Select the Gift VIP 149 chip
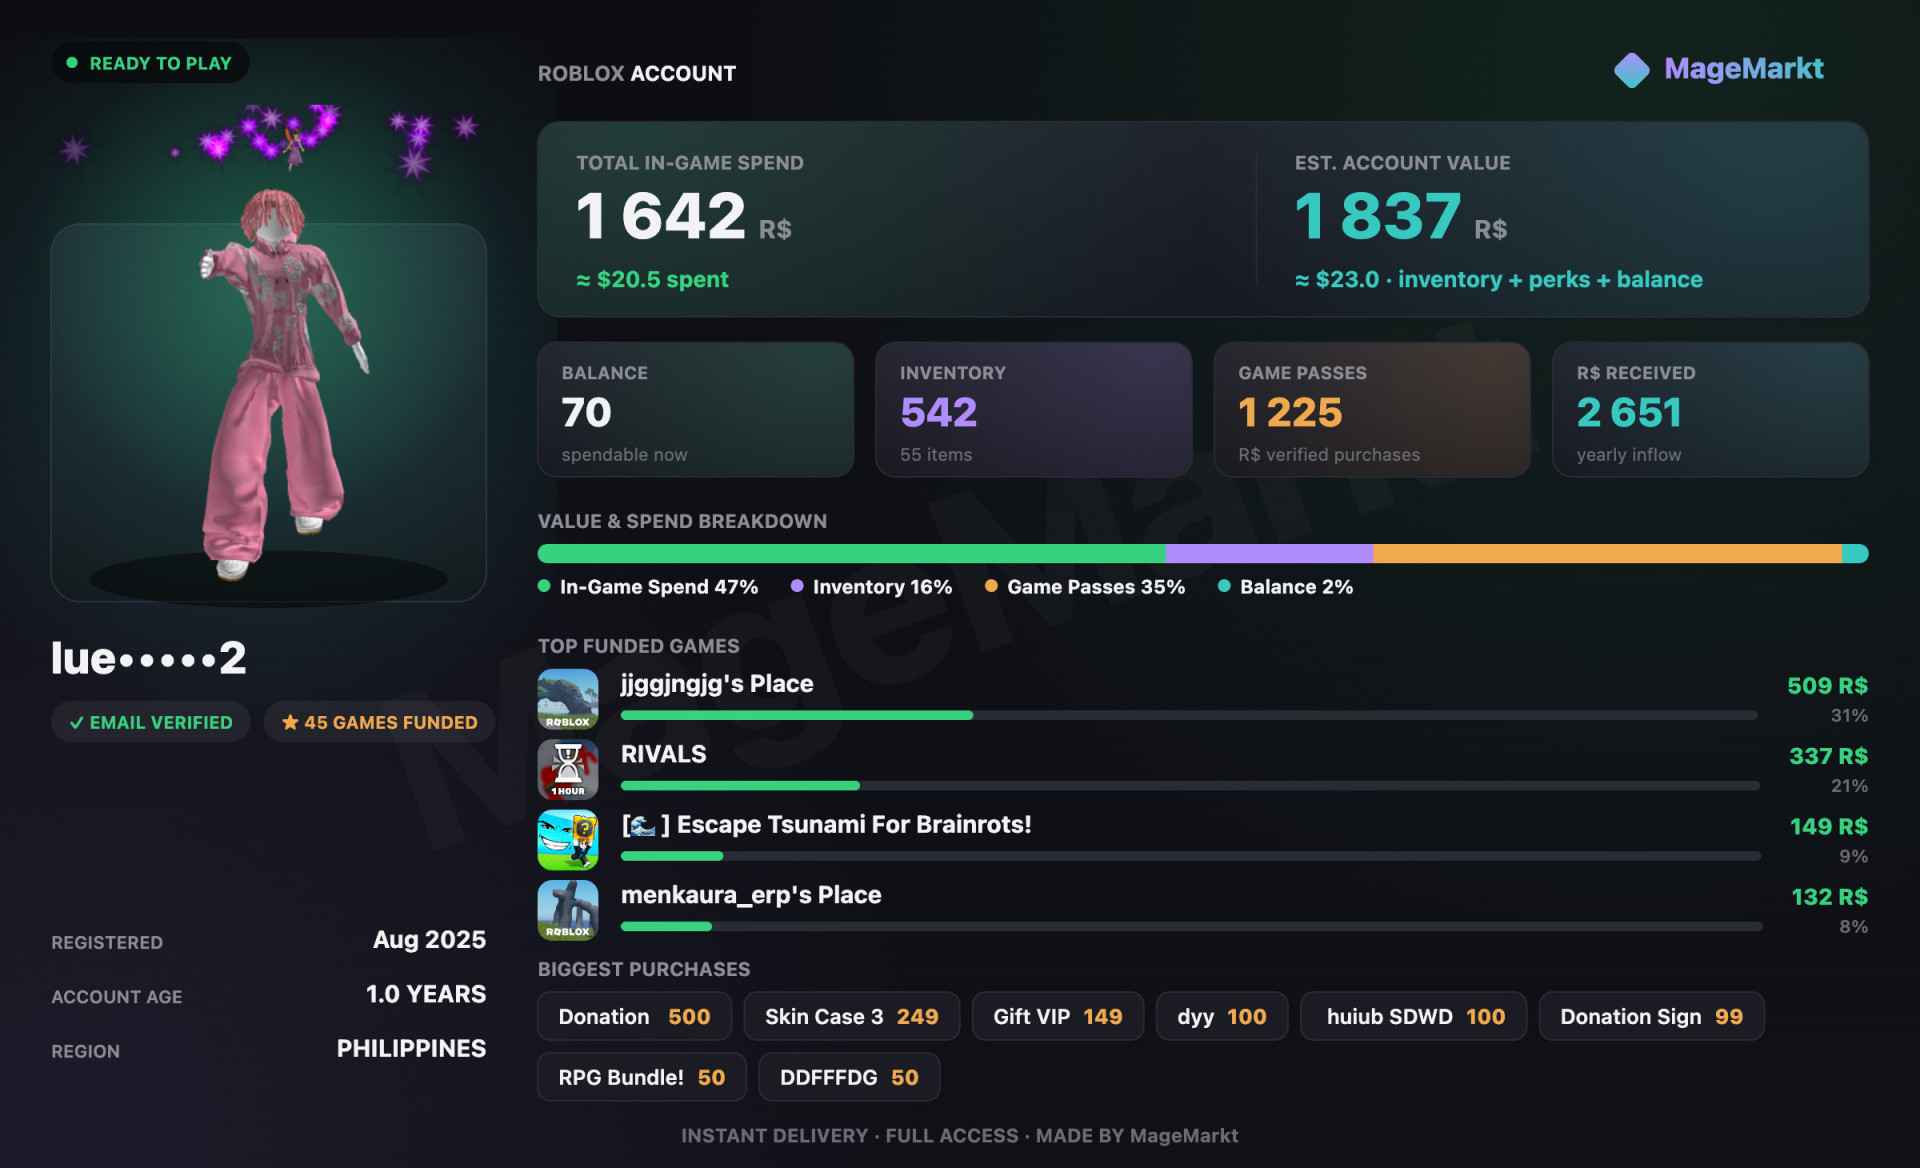This screenshot has height=1168, width=1920. [1057, 1017]
